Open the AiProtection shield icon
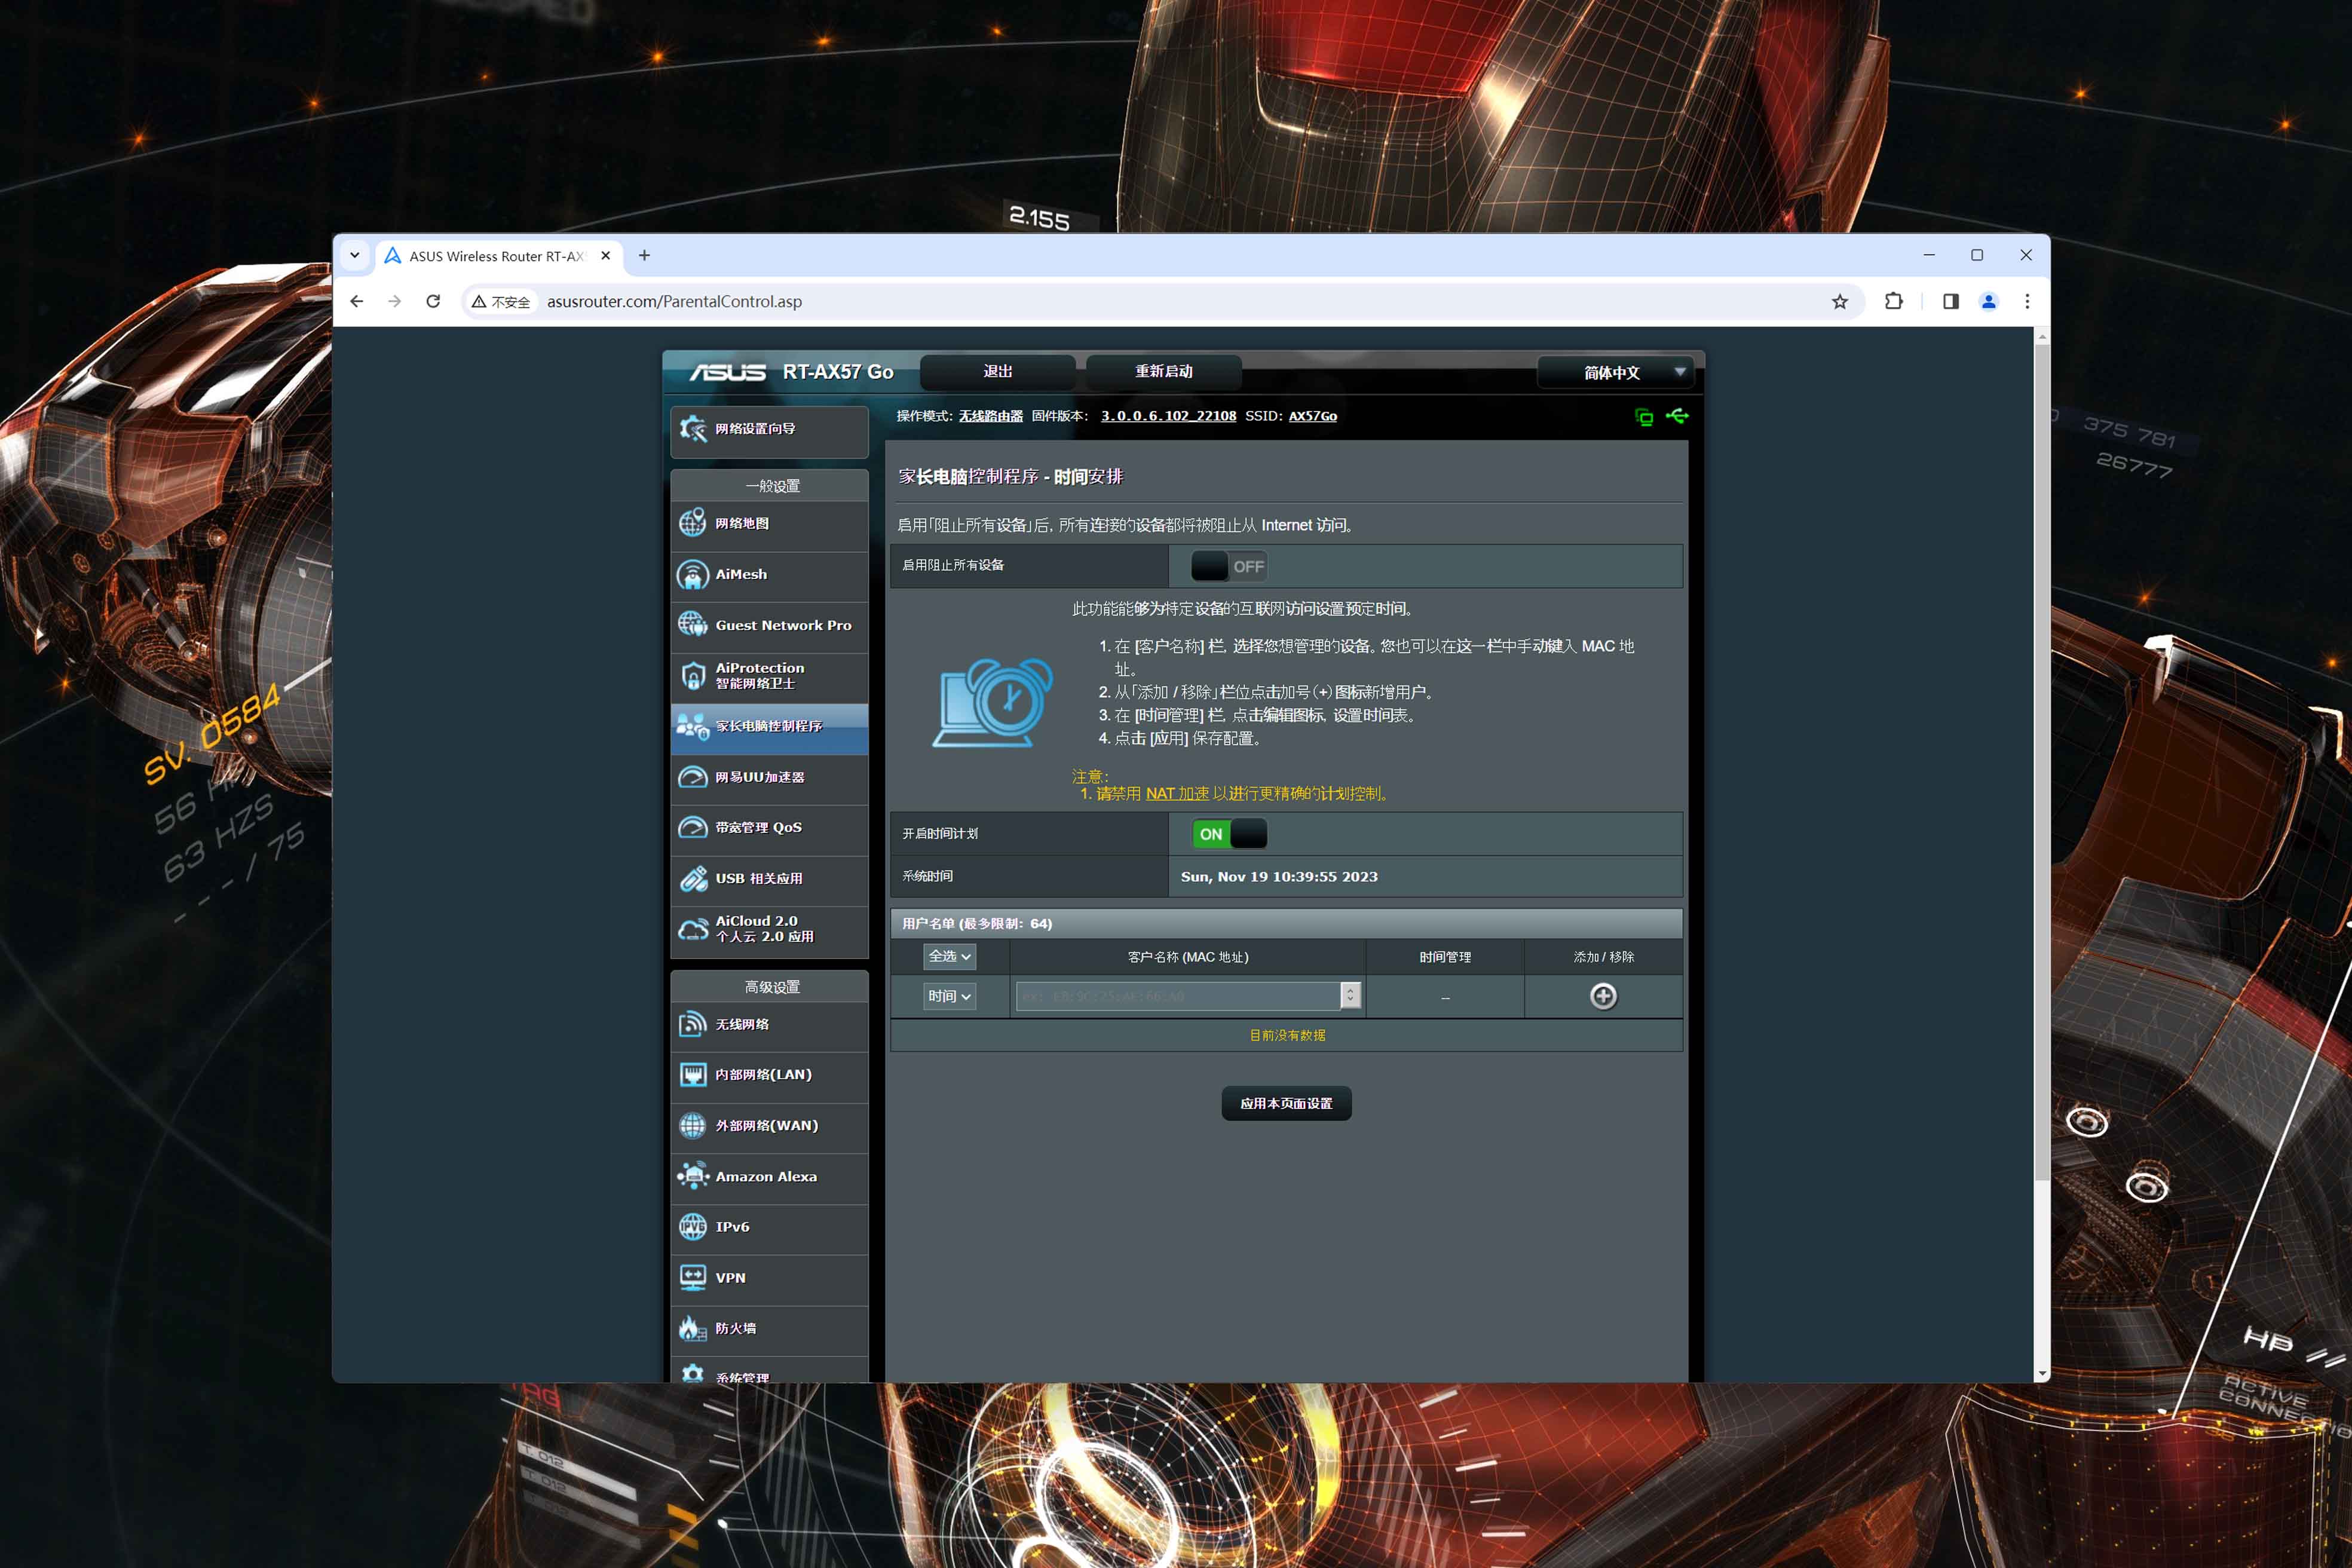The image size is (2352, 1568). coord(693,675)
